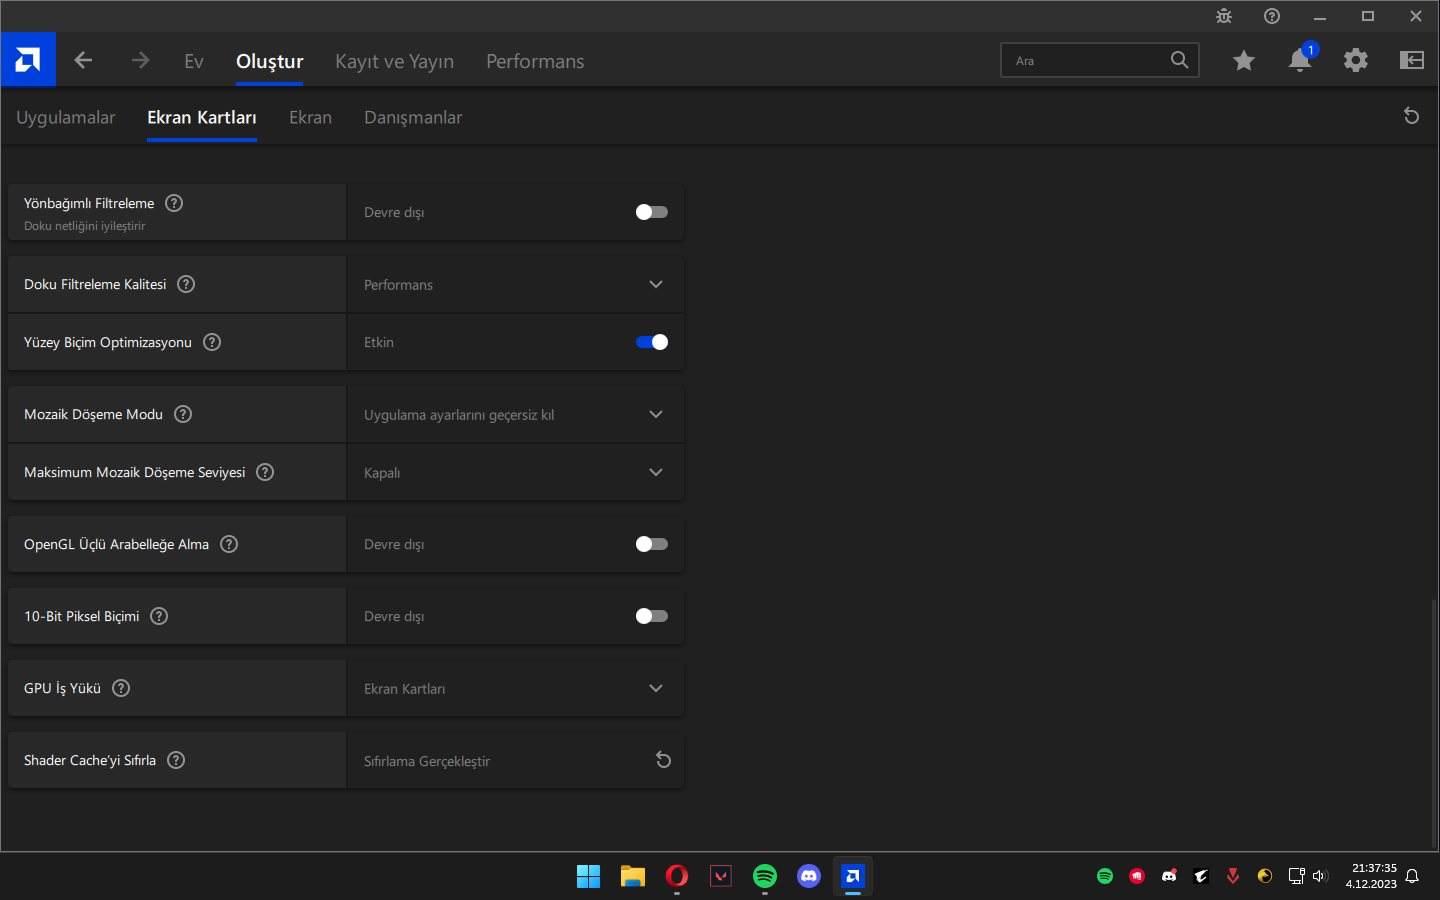Open favorites with the star icon
Image resolution: width=1440 pixels, height=900 pixels.
(1243, 60)
